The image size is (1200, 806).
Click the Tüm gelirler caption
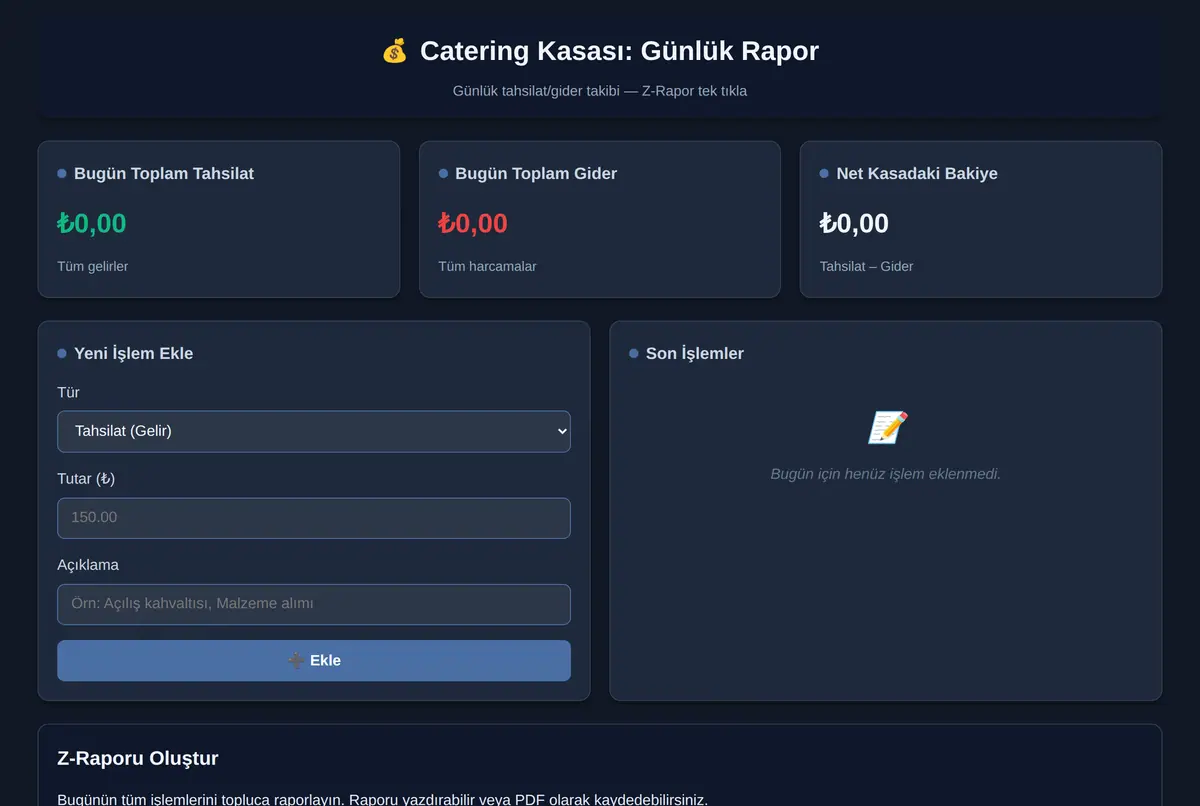point(93,266)
